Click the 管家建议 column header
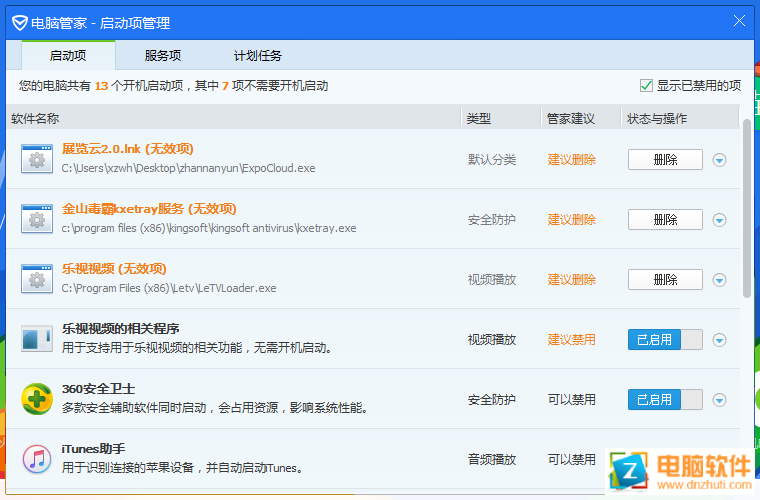The width and height of the screenshot is (760, 500). [x=581, y=118]
